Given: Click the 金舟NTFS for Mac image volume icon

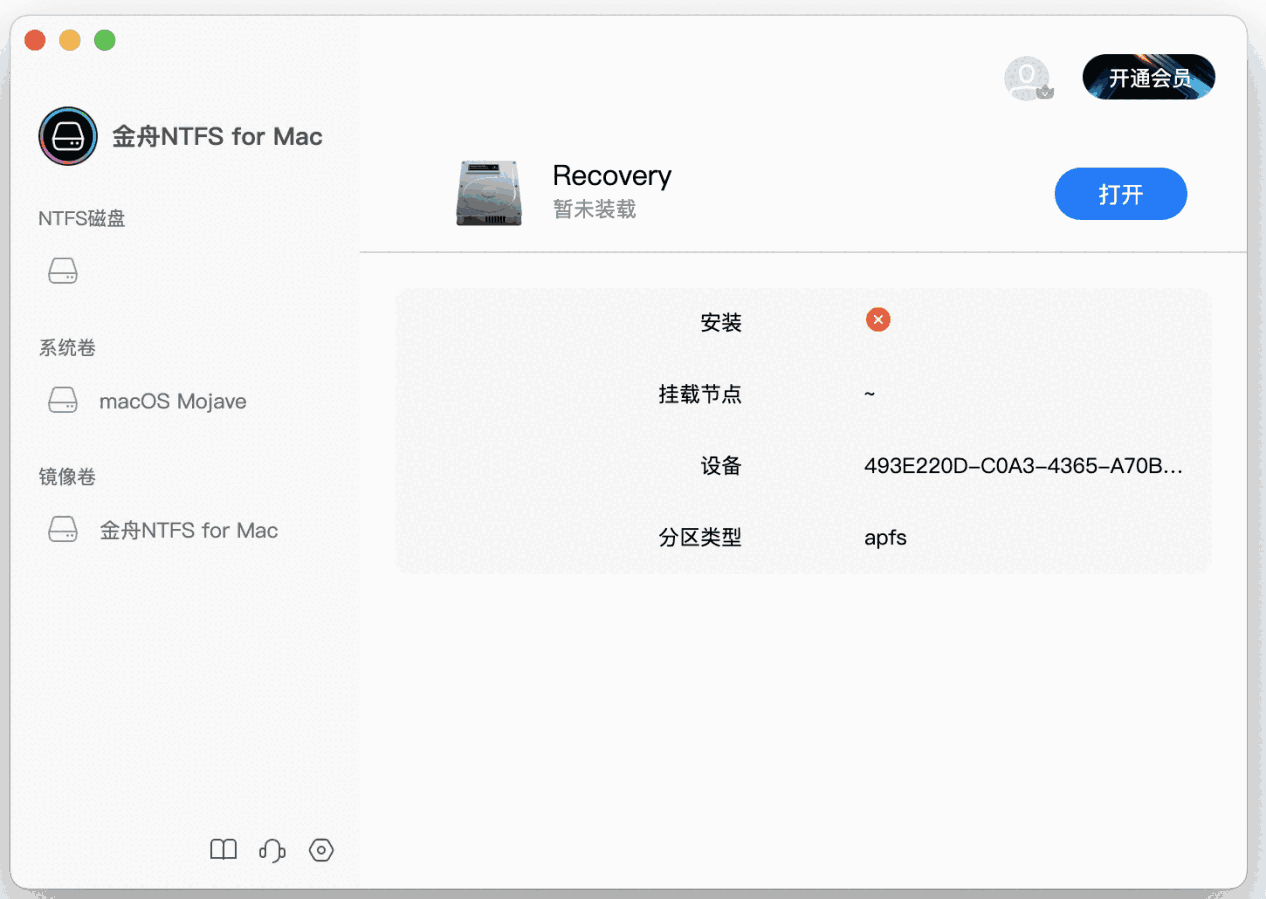Looking at the screenshot, I should click(63, 529).
